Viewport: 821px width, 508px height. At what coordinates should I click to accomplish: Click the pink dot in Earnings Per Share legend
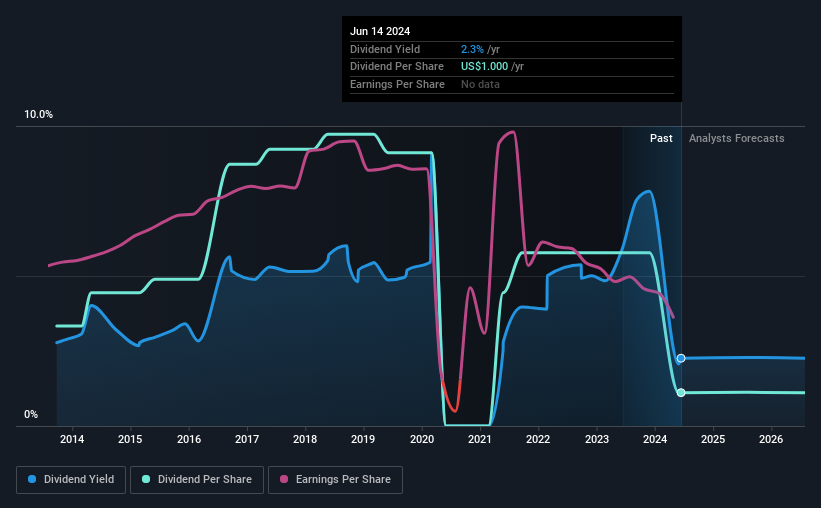pos(284,479)
